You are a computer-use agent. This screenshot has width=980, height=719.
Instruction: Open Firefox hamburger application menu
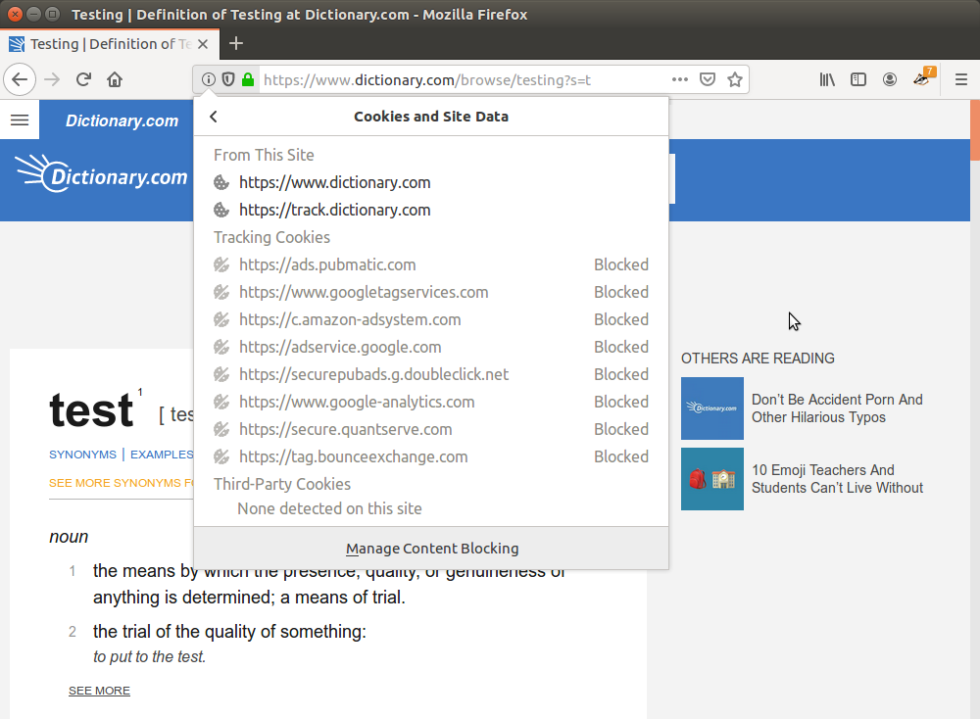960,80
